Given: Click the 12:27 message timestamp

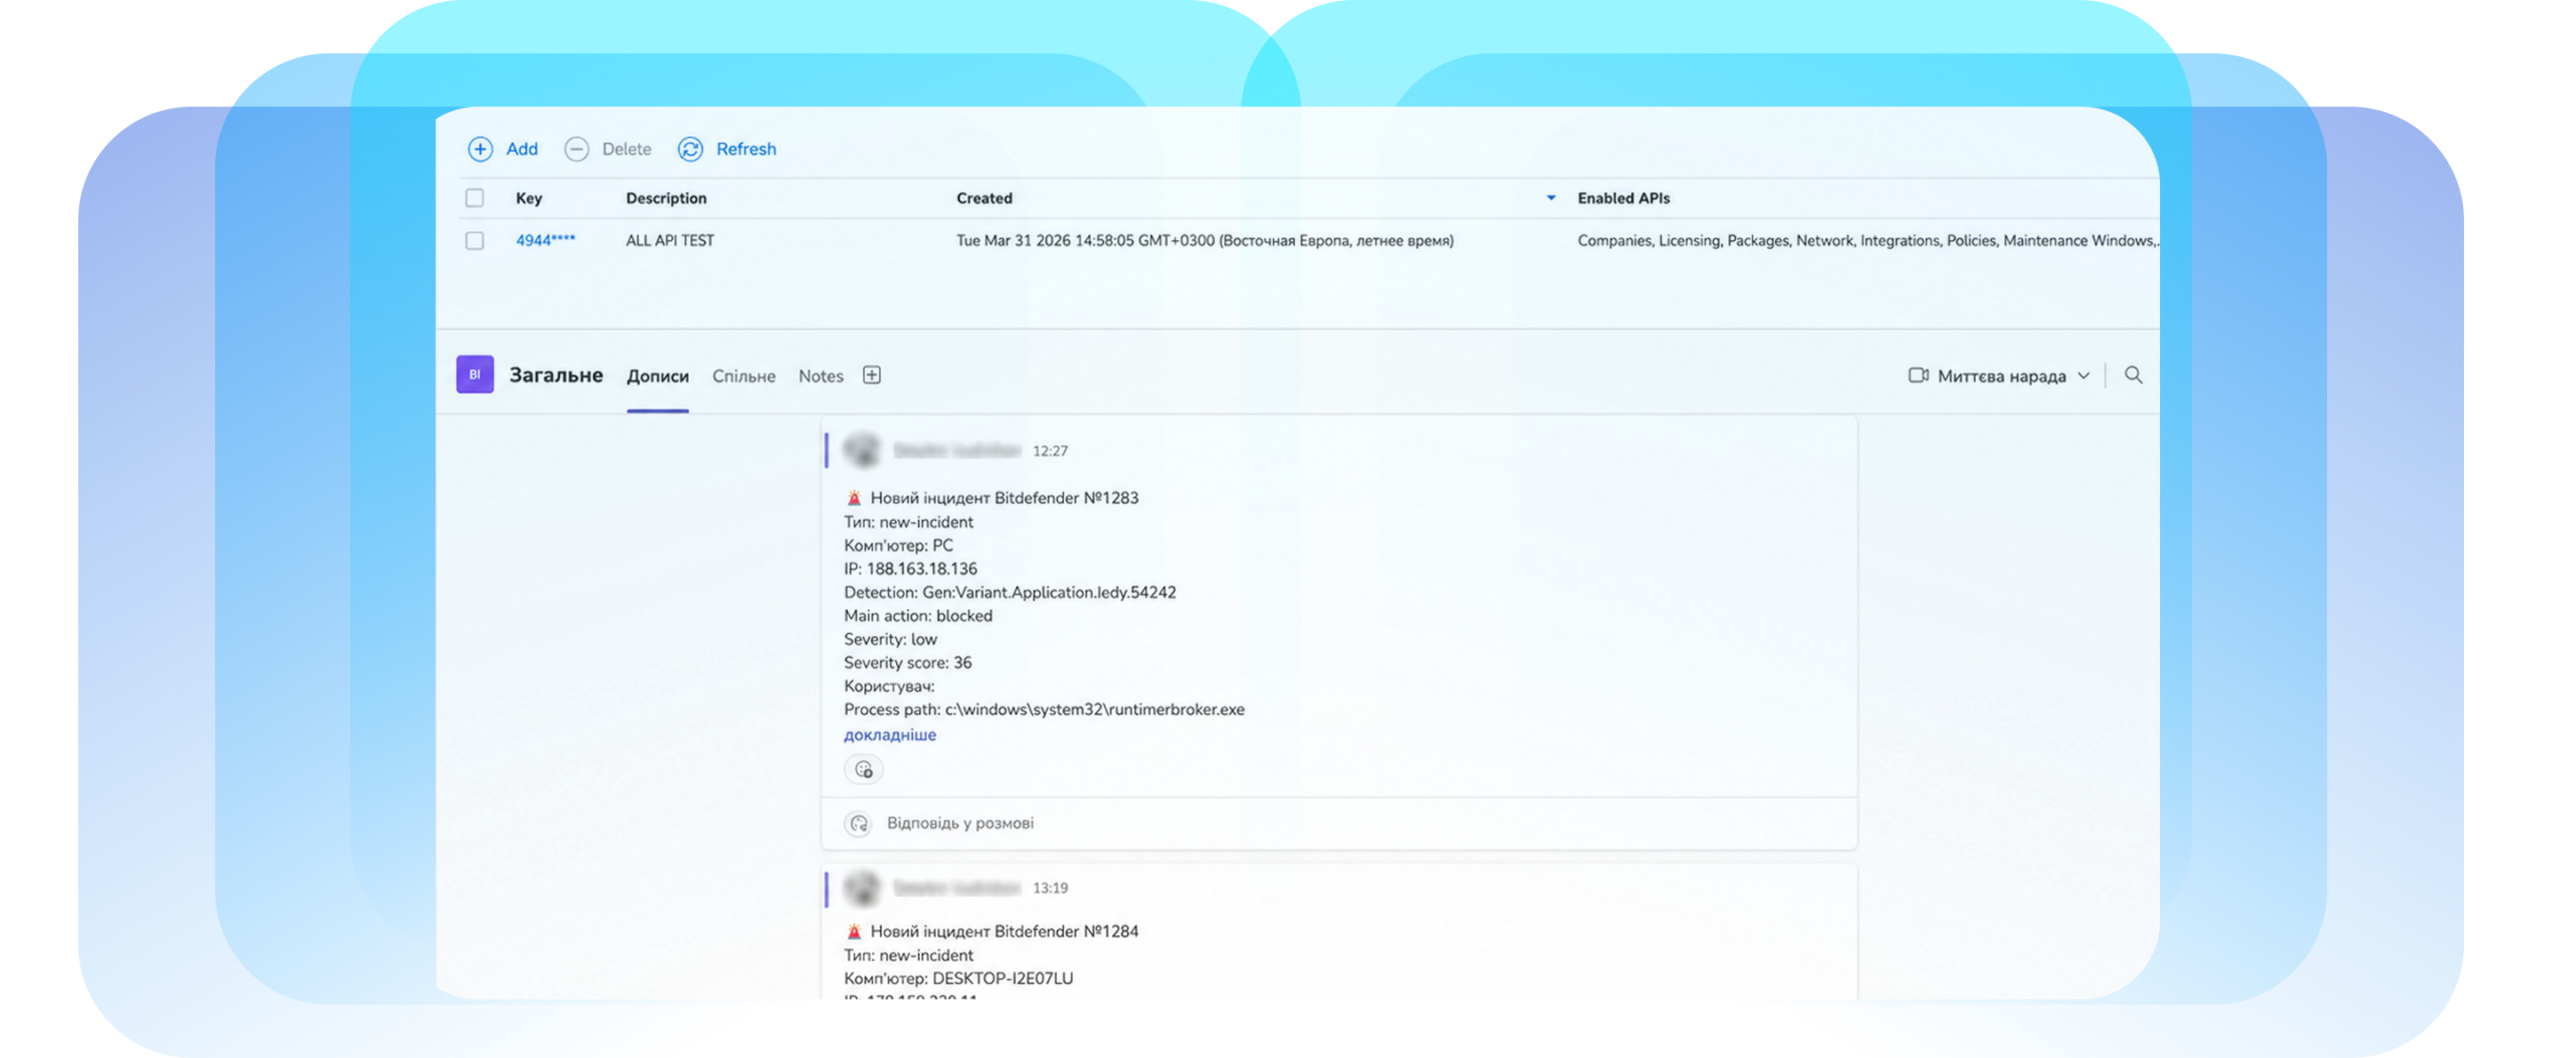Looking at the screenshot, I should [1050, 451].
